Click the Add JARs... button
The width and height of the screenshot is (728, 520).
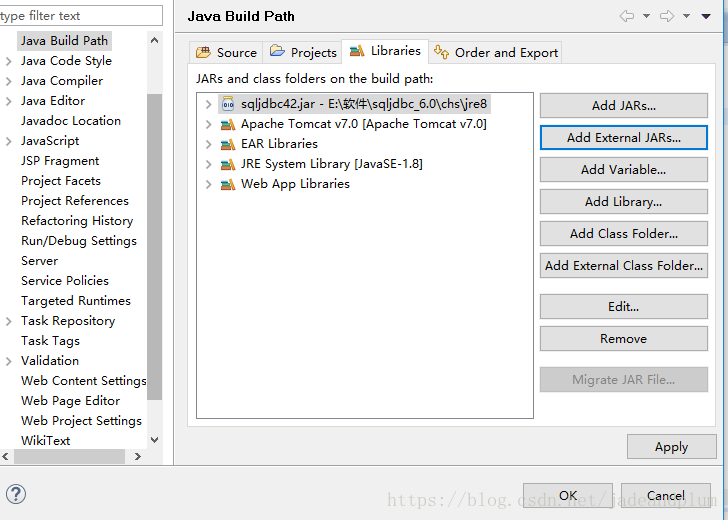pos(624,105)
